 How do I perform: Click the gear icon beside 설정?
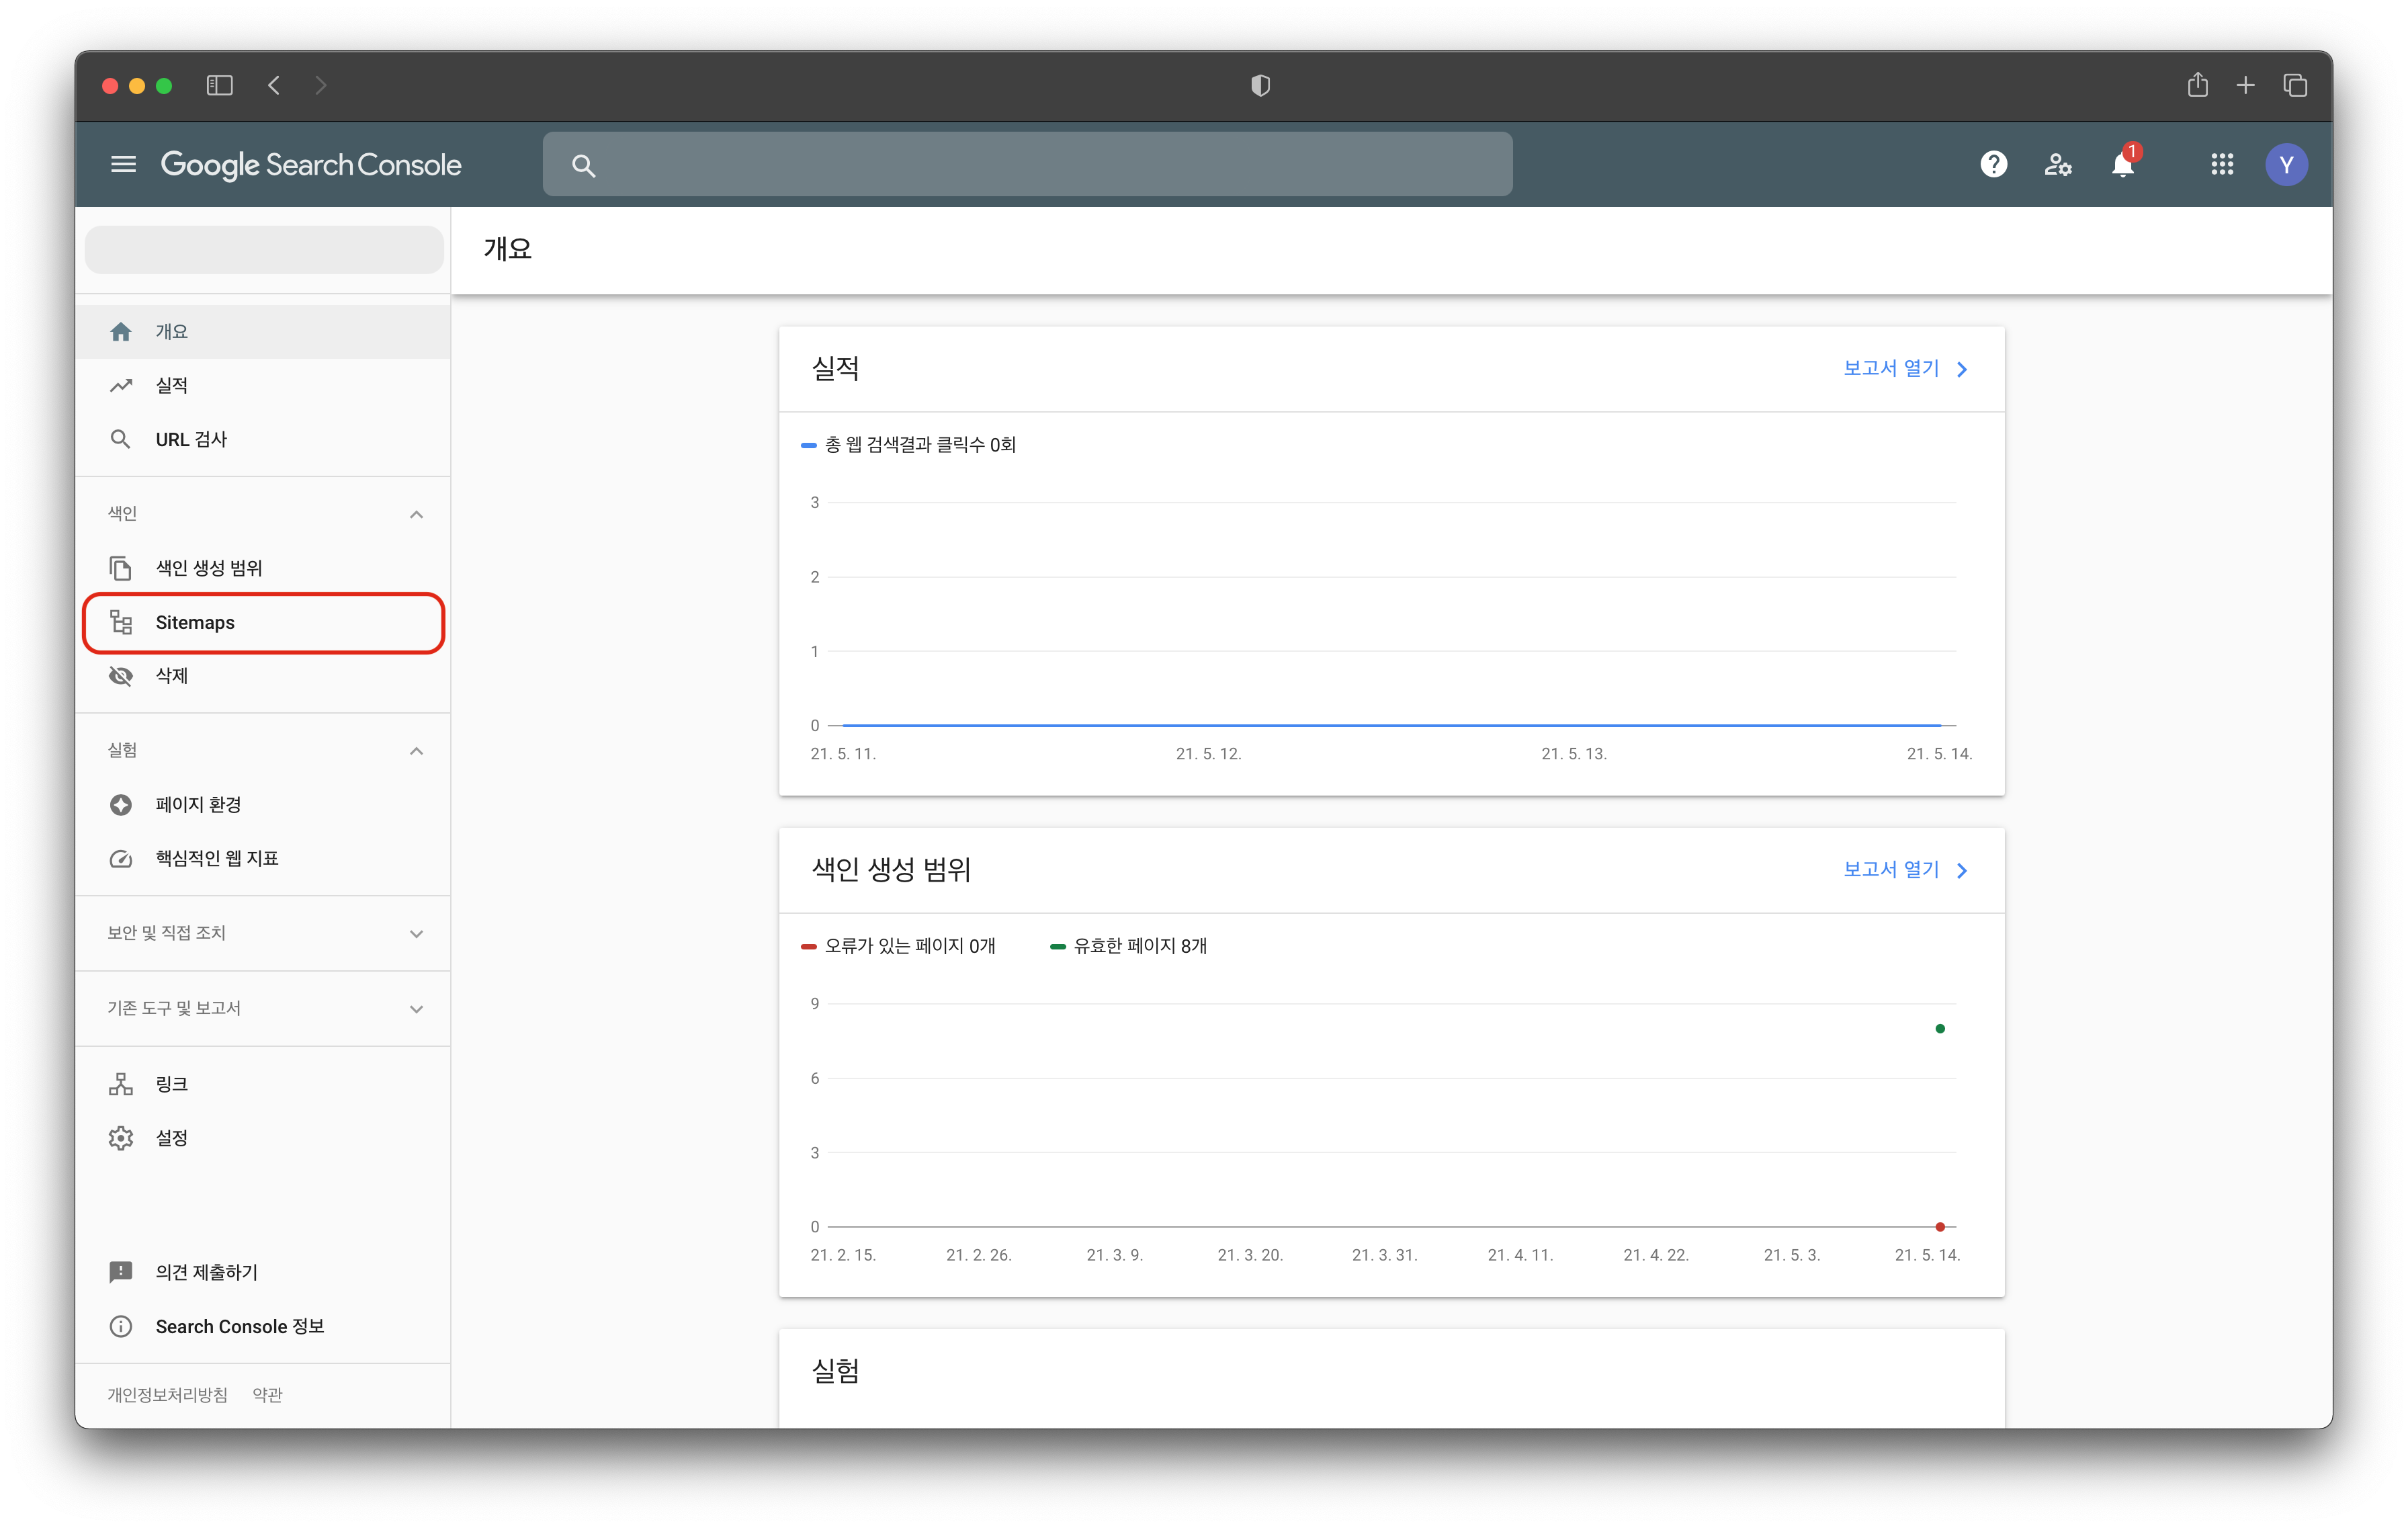(x=121, y=1138)
